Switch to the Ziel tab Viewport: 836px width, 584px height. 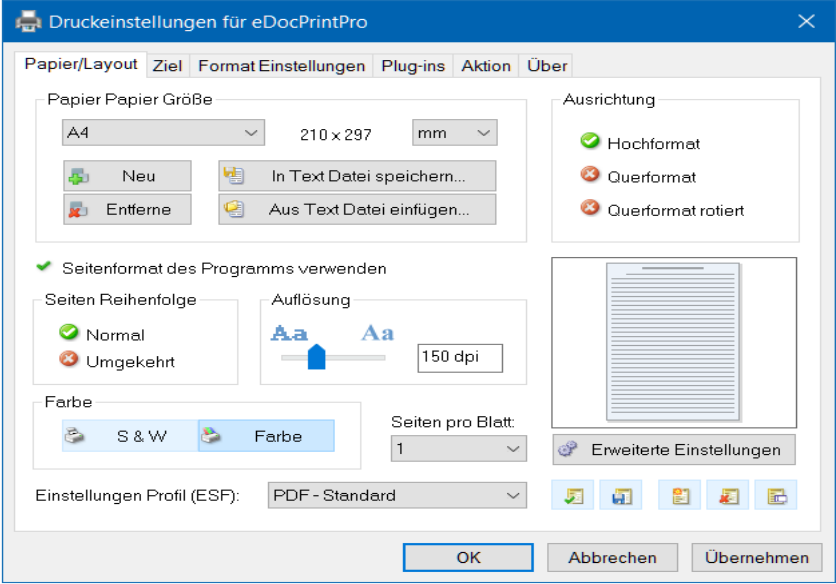[x=167, y=66]
